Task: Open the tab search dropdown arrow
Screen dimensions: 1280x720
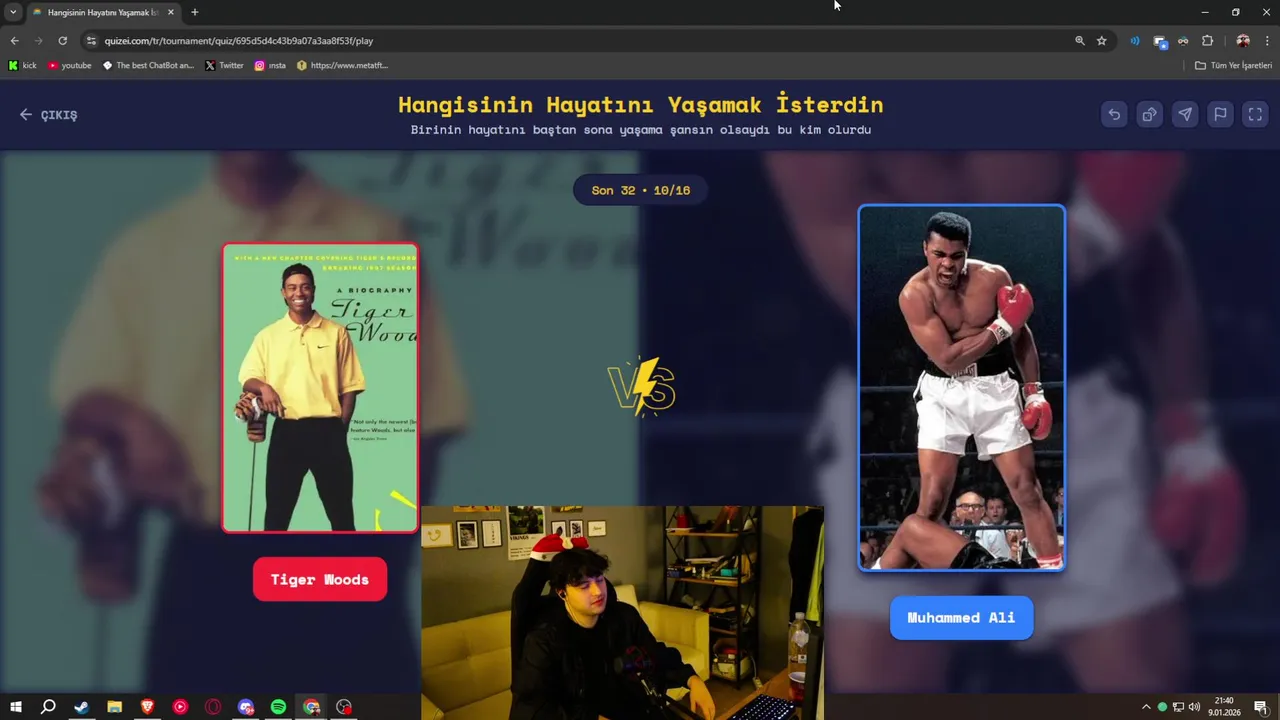Action: pyautogui.click(x=13, y=12)
